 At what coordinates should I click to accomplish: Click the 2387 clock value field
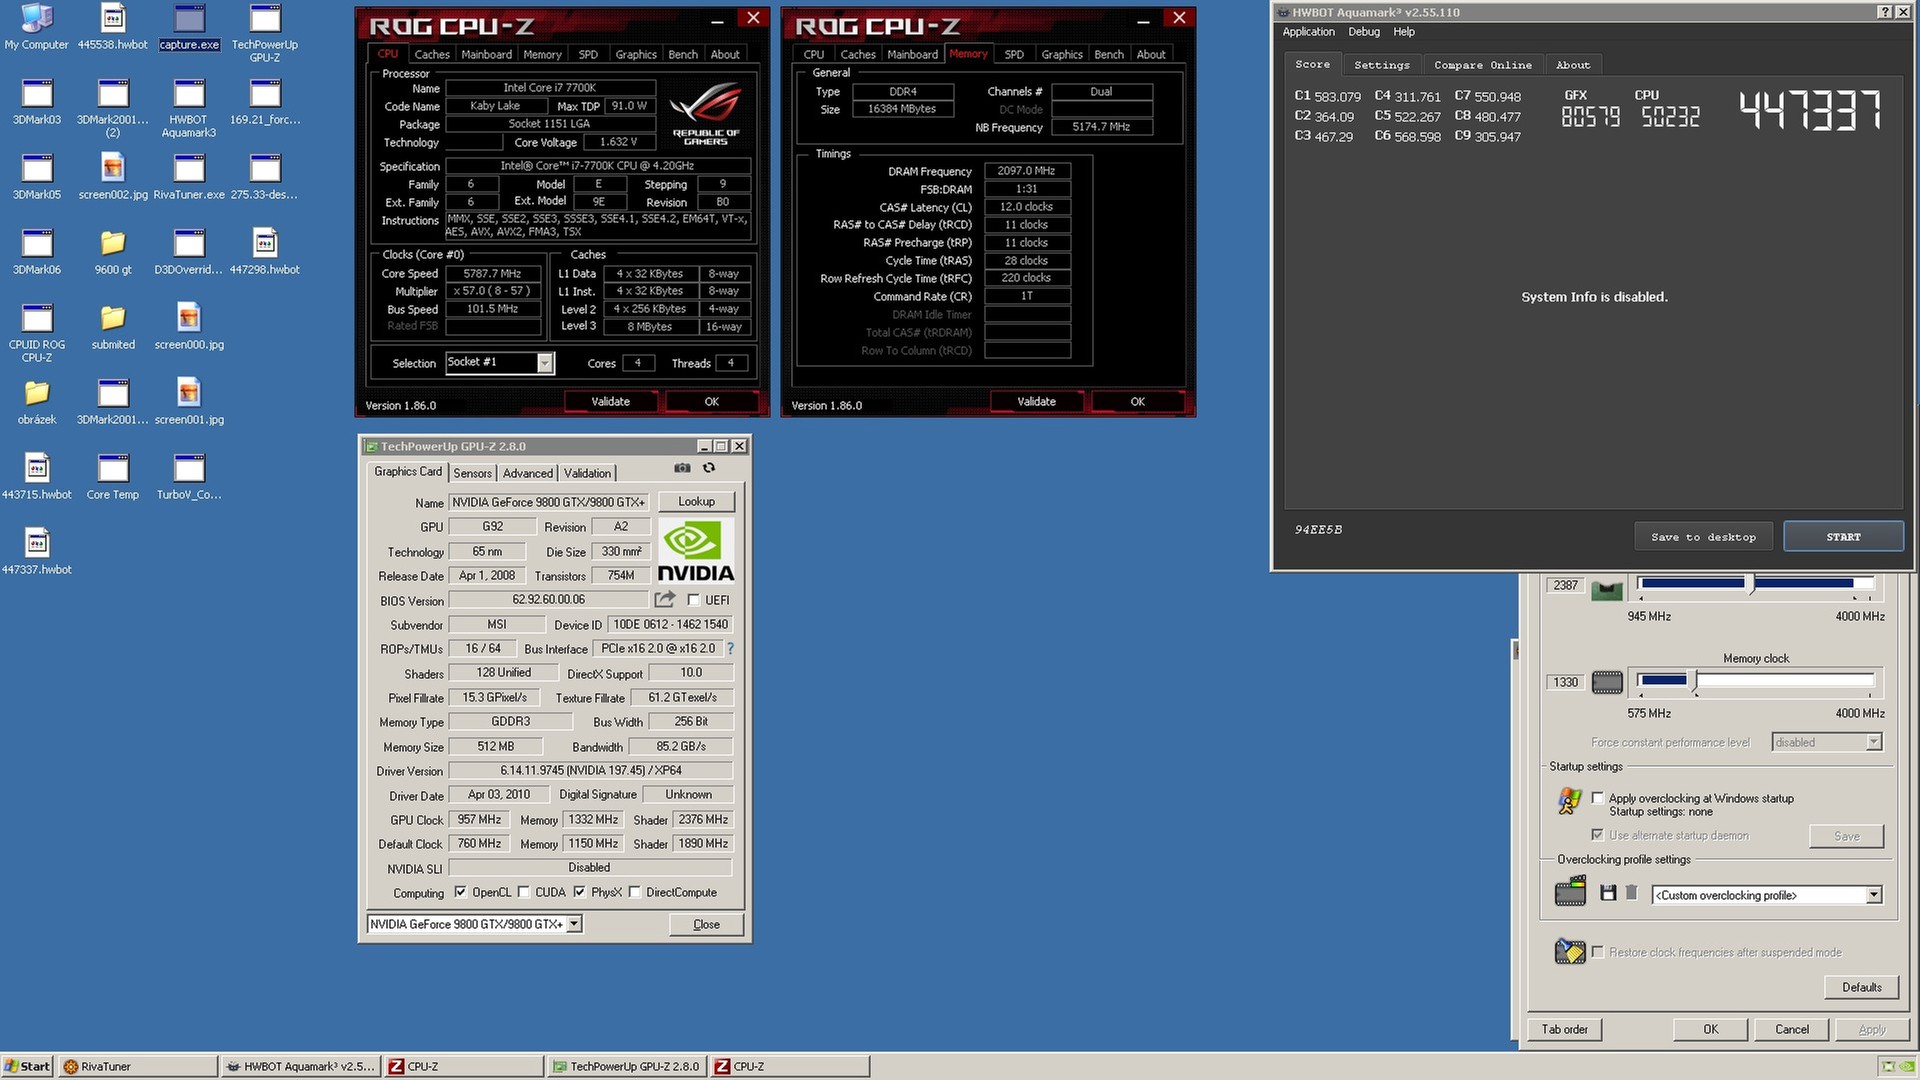click(x=1565, y=585)
